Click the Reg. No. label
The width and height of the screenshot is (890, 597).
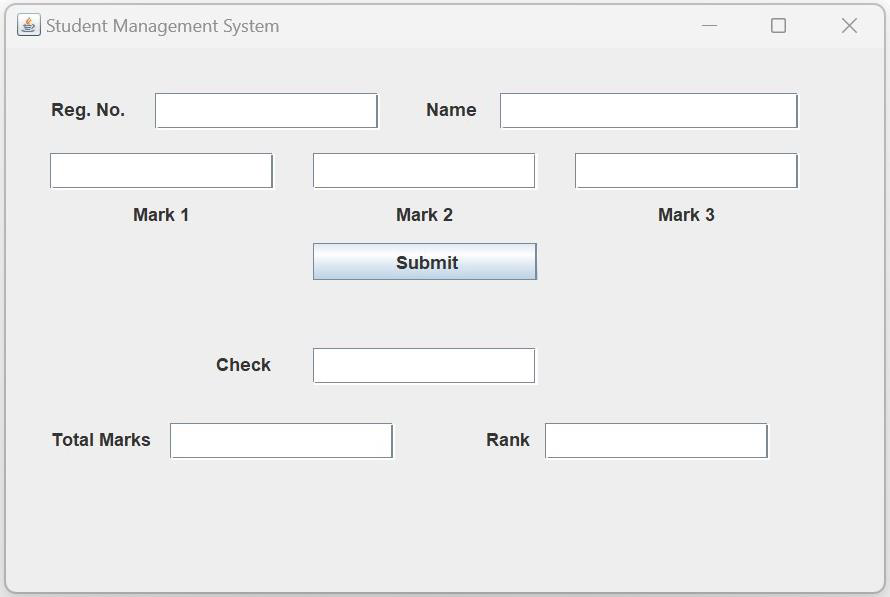click(x=88, y=110)
